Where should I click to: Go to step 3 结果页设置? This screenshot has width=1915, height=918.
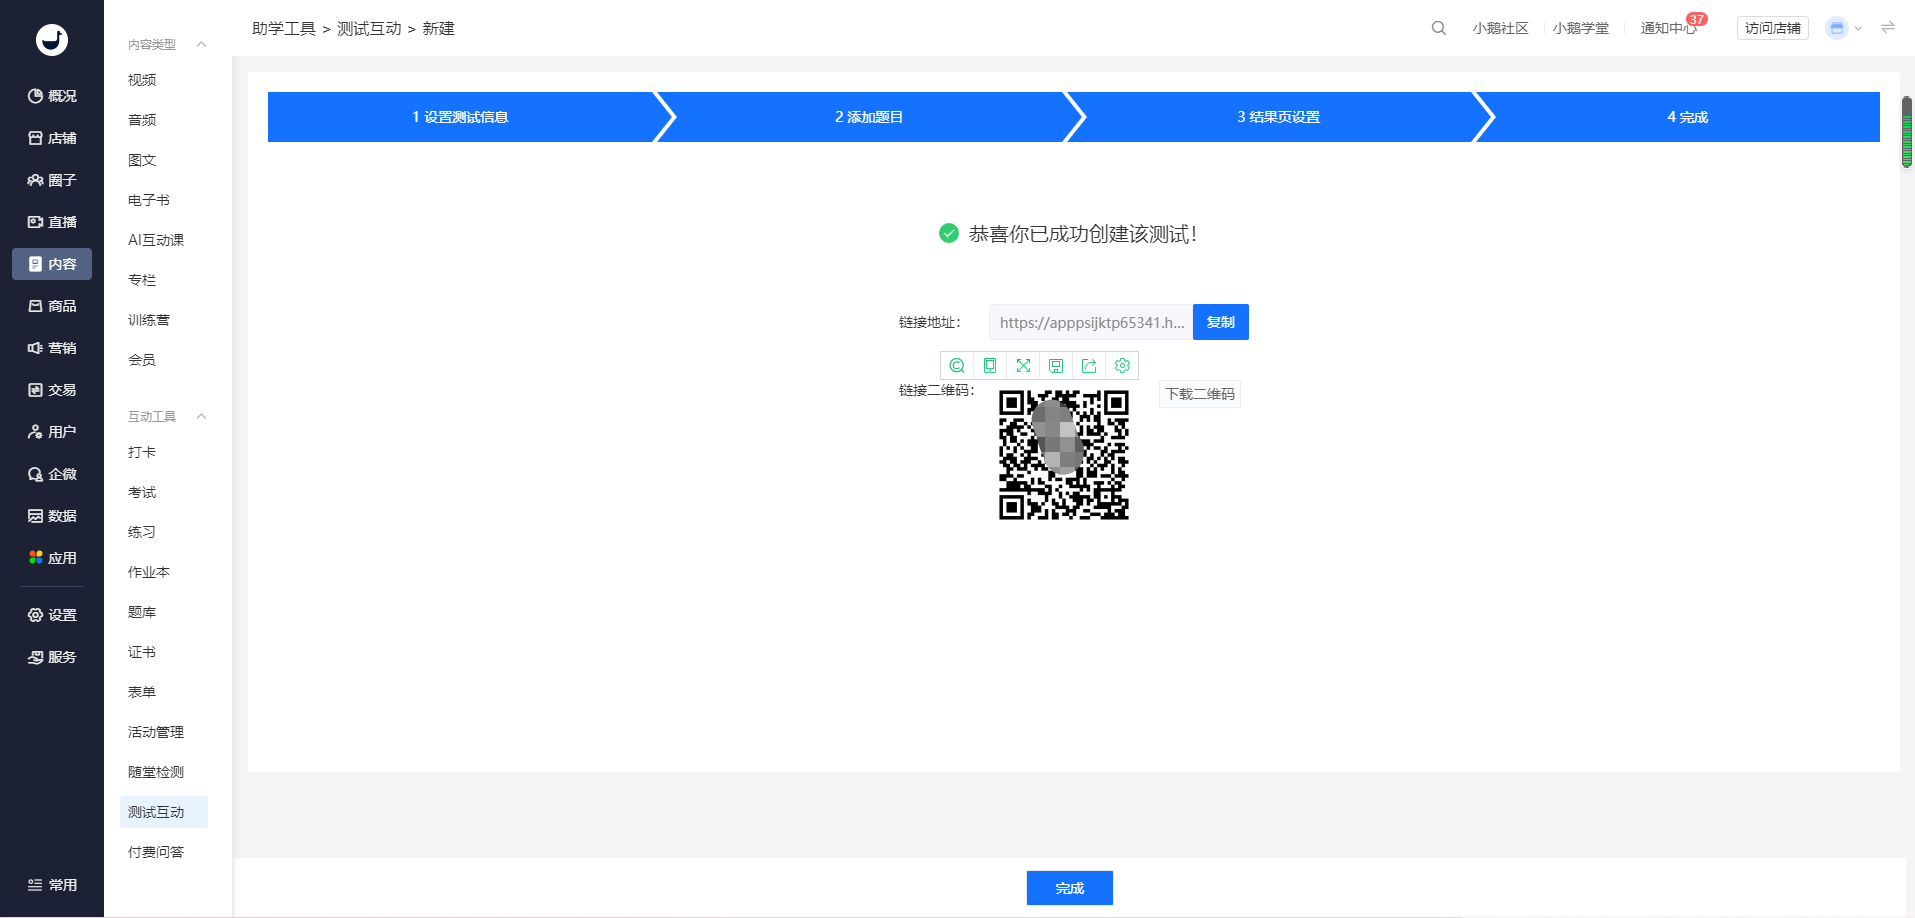click(1278, 117)
